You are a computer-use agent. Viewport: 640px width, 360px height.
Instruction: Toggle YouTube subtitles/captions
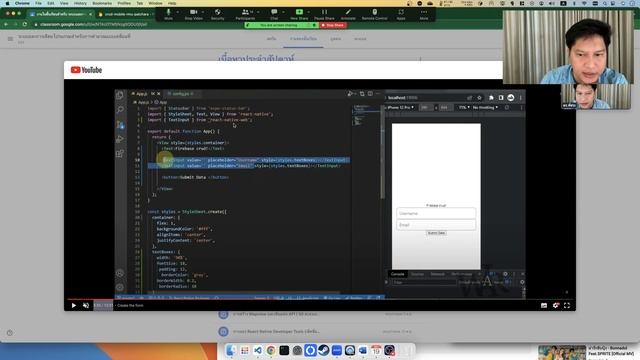(544, 305)
